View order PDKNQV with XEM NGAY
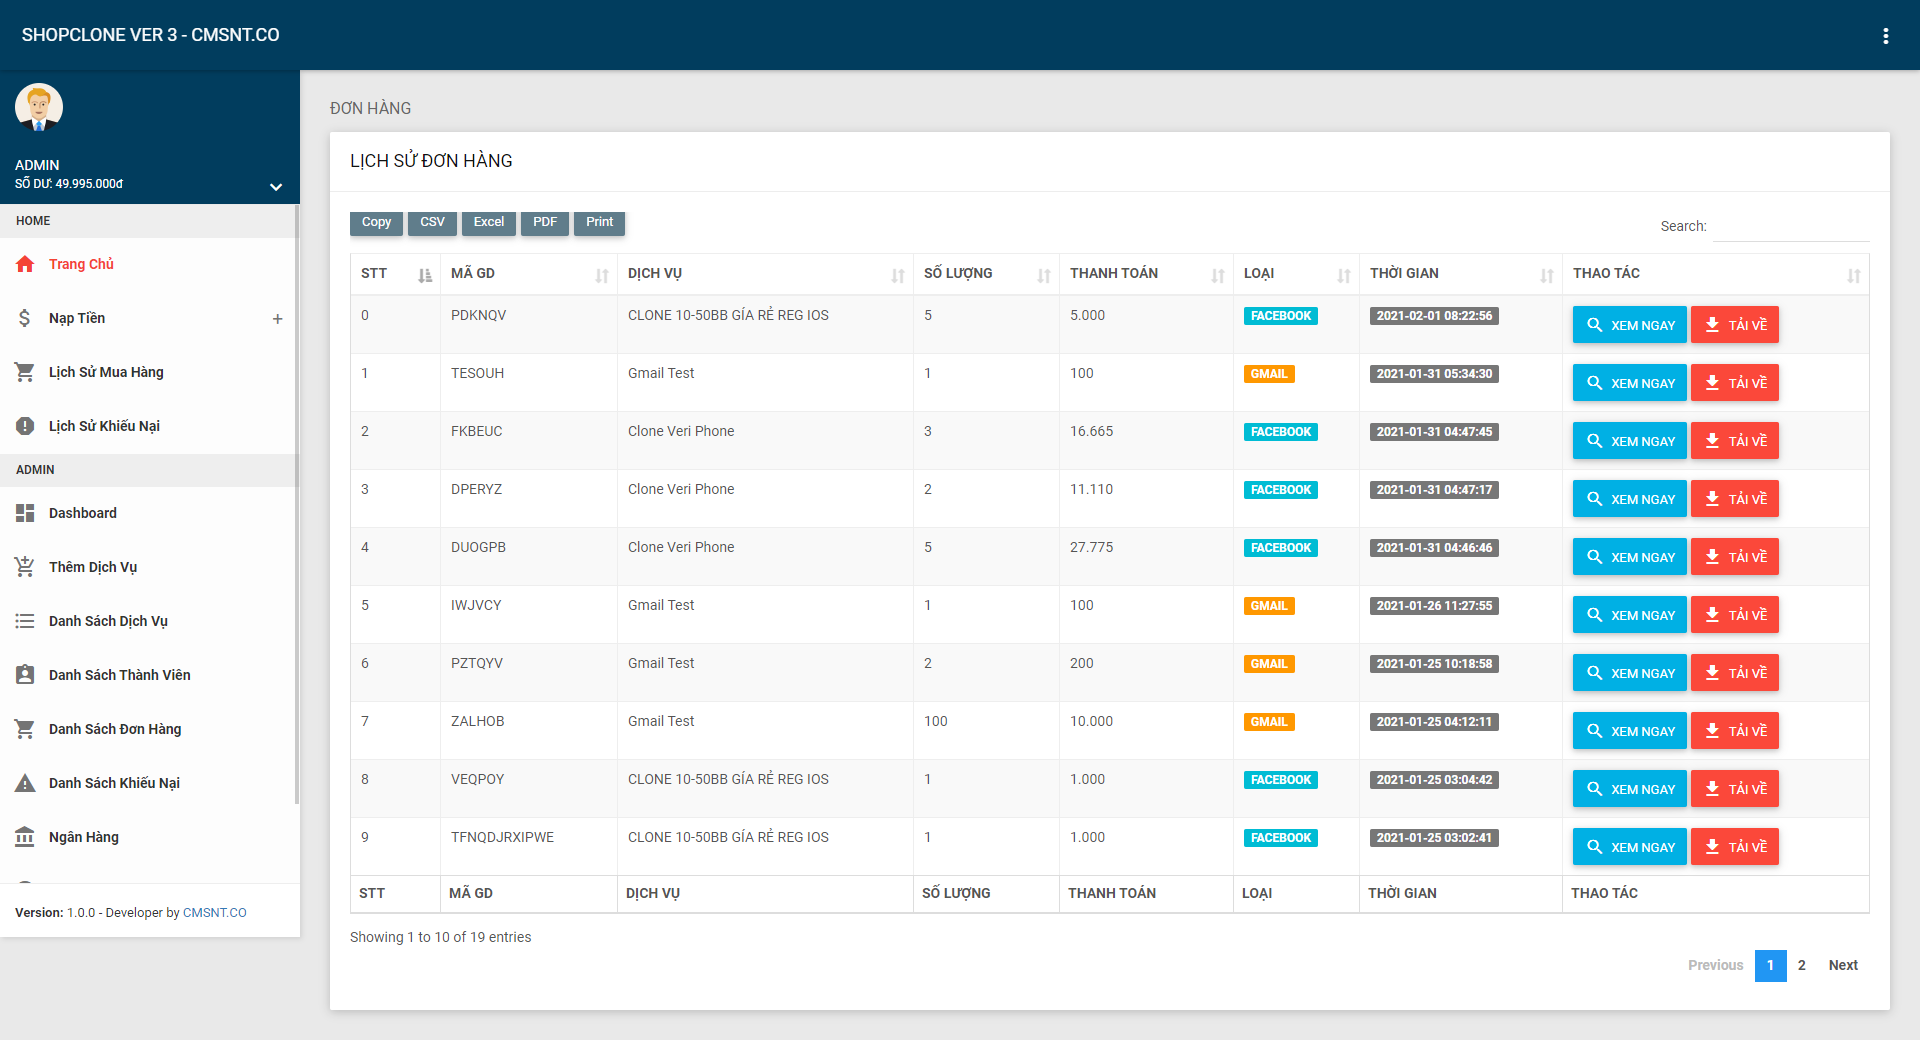The width and height of the screenshot is (1920, 1040). click(1630, 325)
